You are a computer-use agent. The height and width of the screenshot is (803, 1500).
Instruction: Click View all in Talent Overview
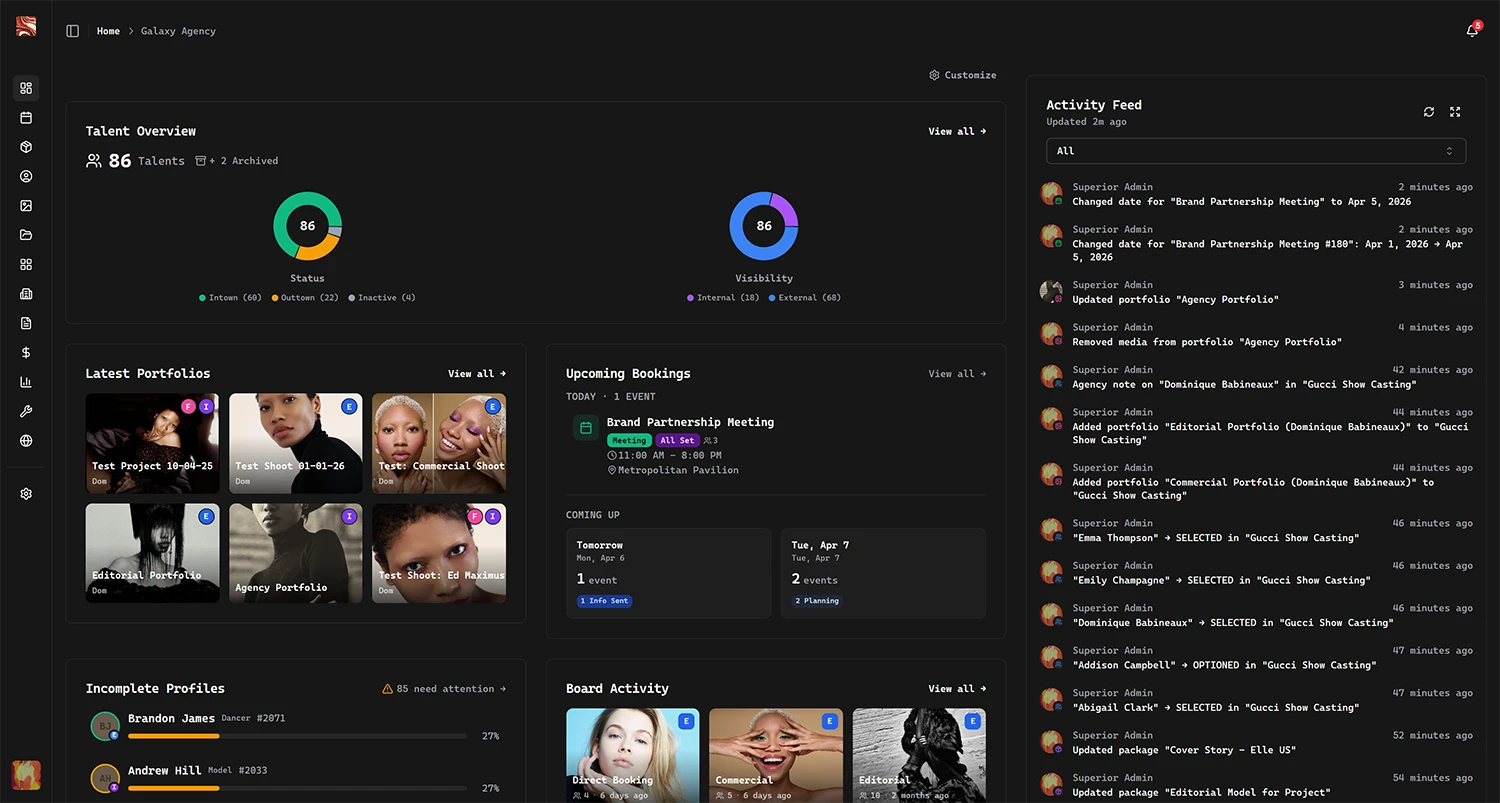coord(957,131)
